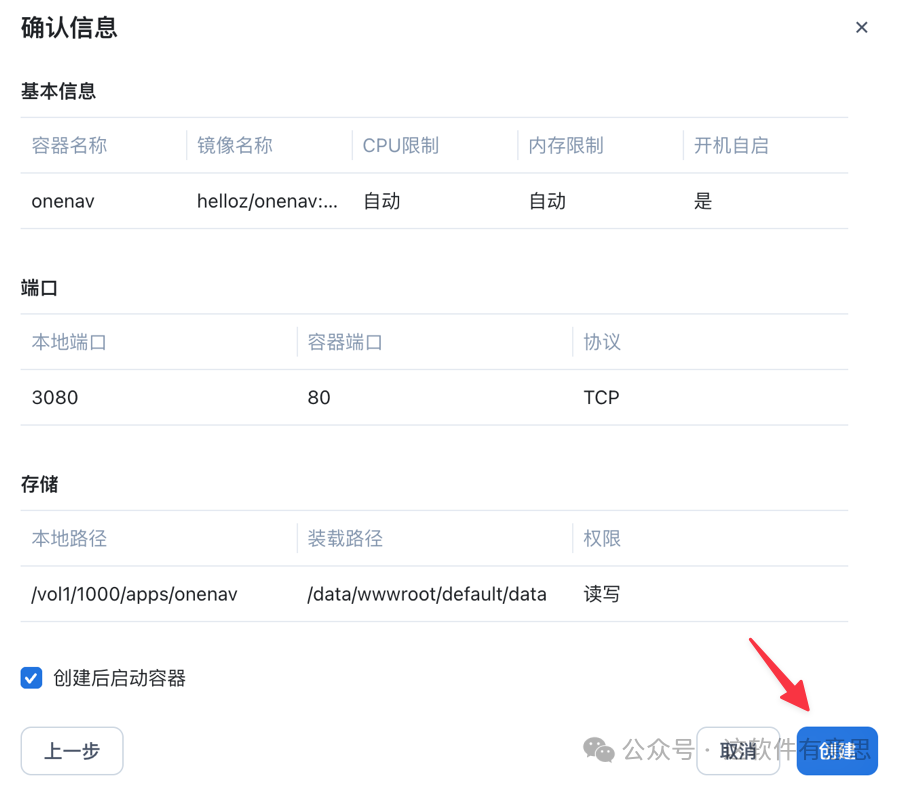Click the 本地路径 column header
The image size is (900, 785).
tap(69, 538)
